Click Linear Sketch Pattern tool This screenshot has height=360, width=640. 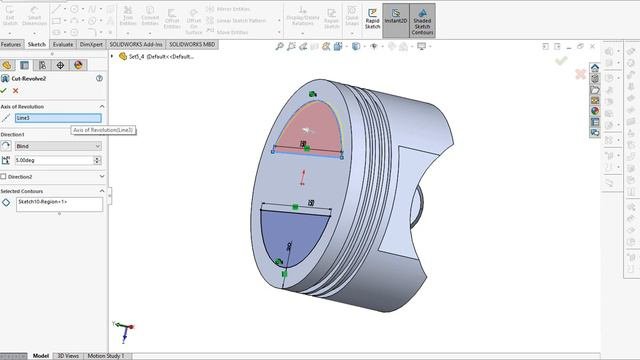click(236, 20)
